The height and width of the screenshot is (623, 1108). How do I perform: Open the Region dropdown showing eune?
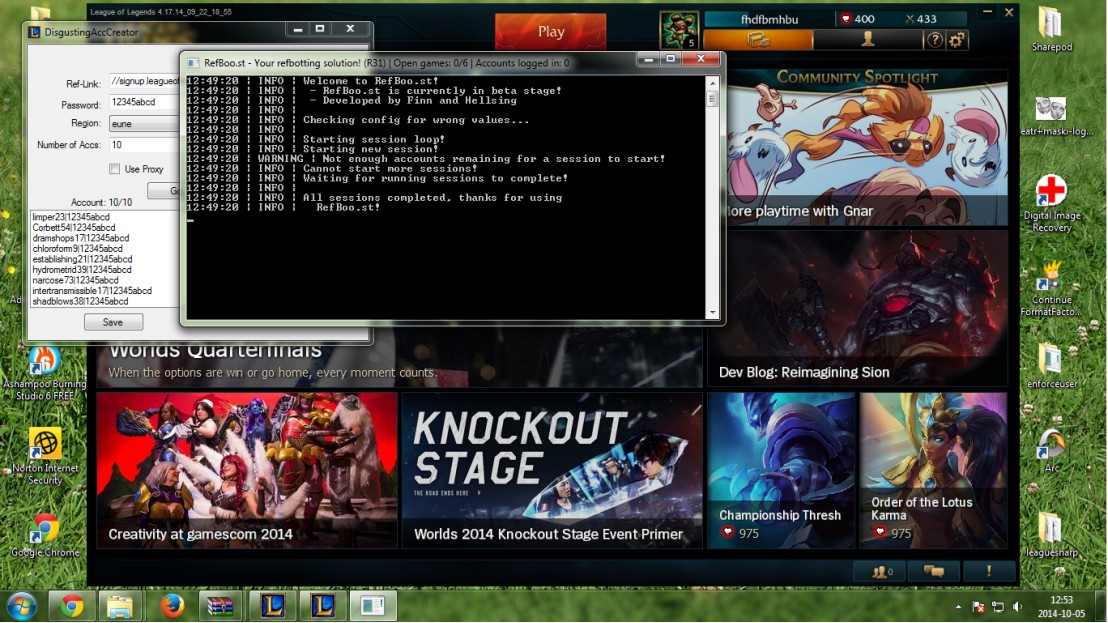tap(144, 124)
